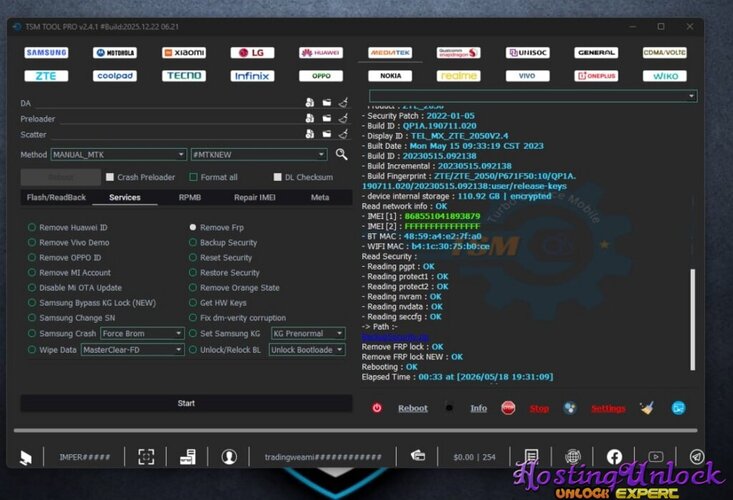Open the user account icon
Image resolution: width=733 pixels, height=500 pixels.
pos(229,457)
